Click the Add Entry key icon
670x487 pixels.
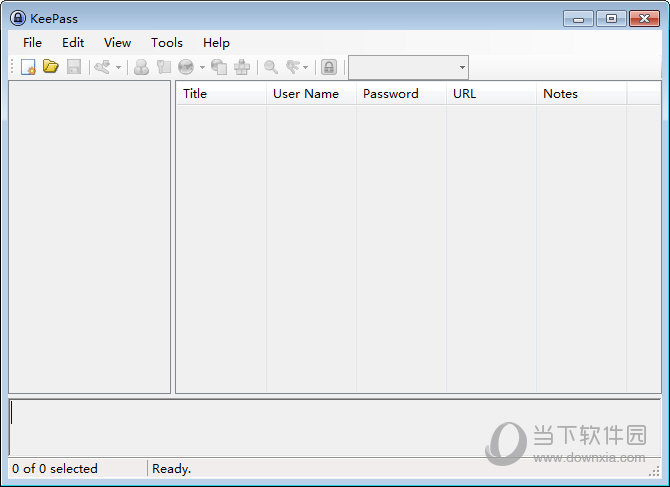(x=103, y=67)
